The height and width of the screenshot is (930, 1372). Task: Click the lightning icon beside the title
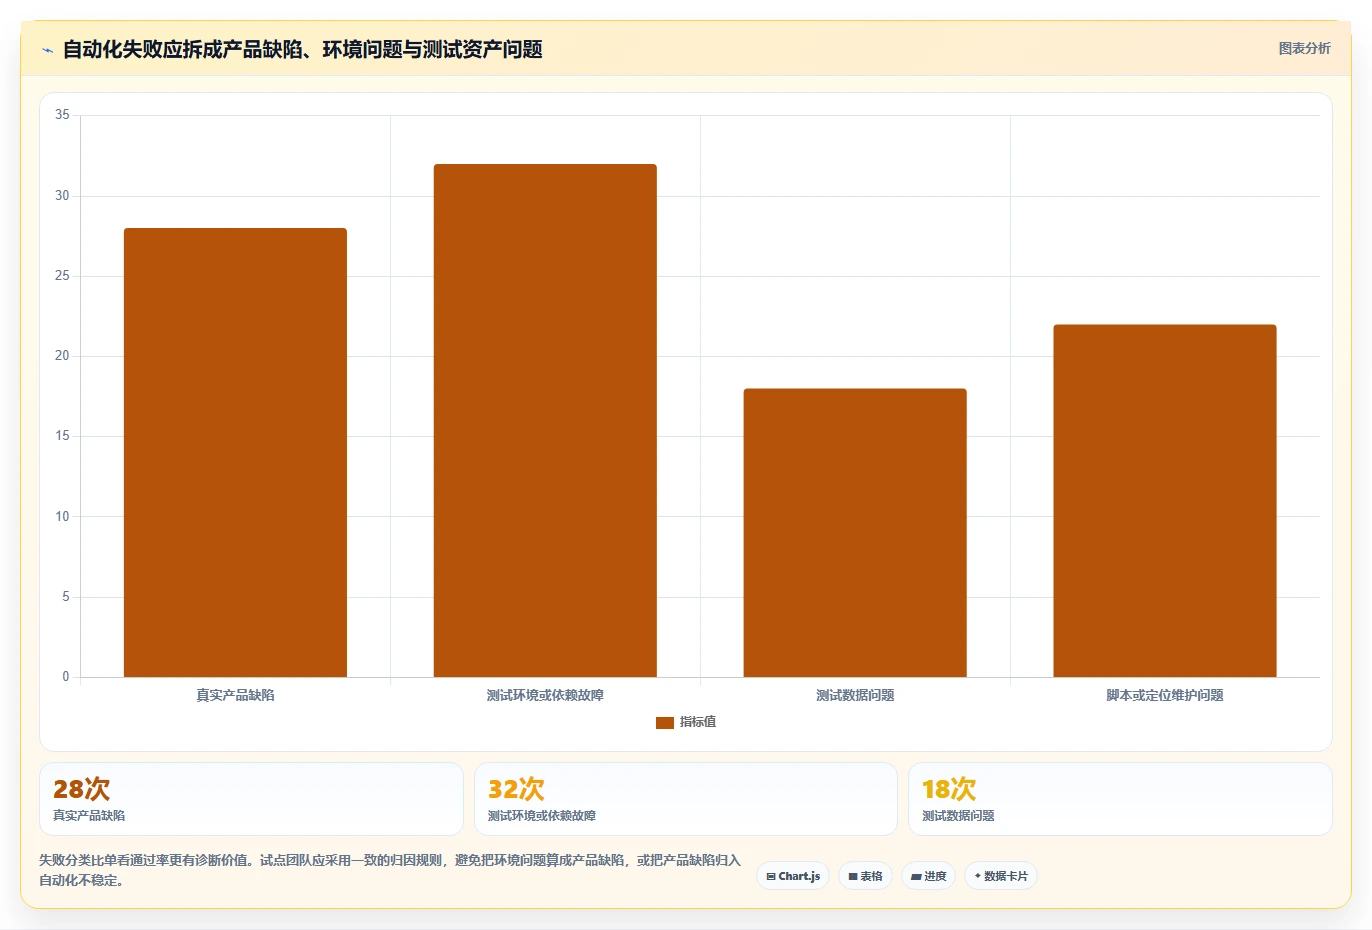pos(47,50)
